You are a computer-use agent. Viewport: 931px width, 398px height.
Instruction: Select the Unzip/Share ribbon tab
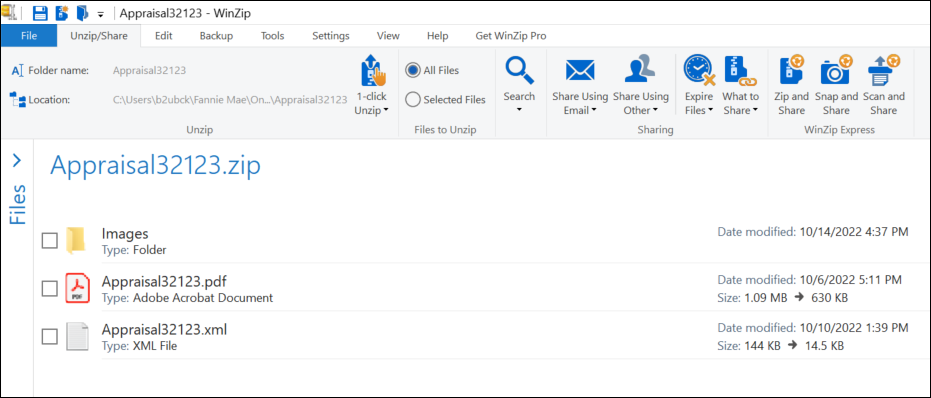tap(99, 36)
